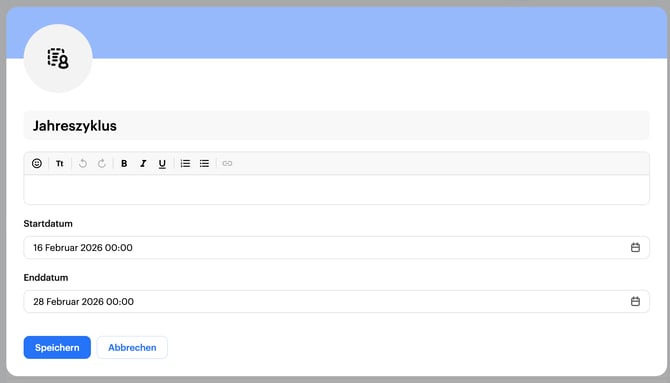
Task: Insert a numbered list
Action: pyautogui.click(x=185, y=163)
